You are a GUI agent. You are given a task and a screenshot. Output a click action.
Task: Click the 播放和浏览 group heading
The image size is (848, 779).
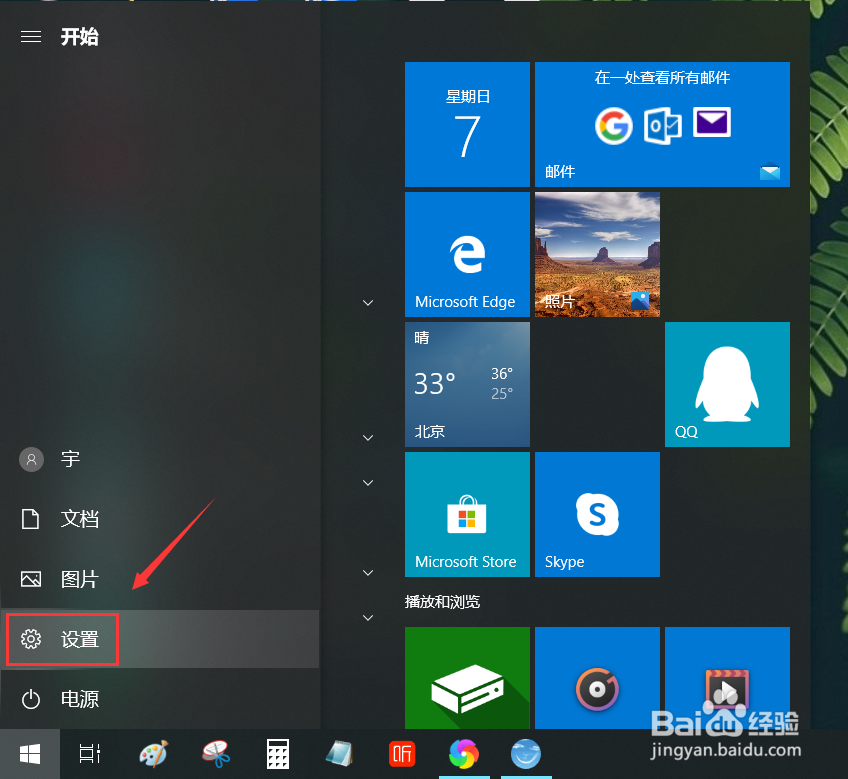tap(442, 602)
